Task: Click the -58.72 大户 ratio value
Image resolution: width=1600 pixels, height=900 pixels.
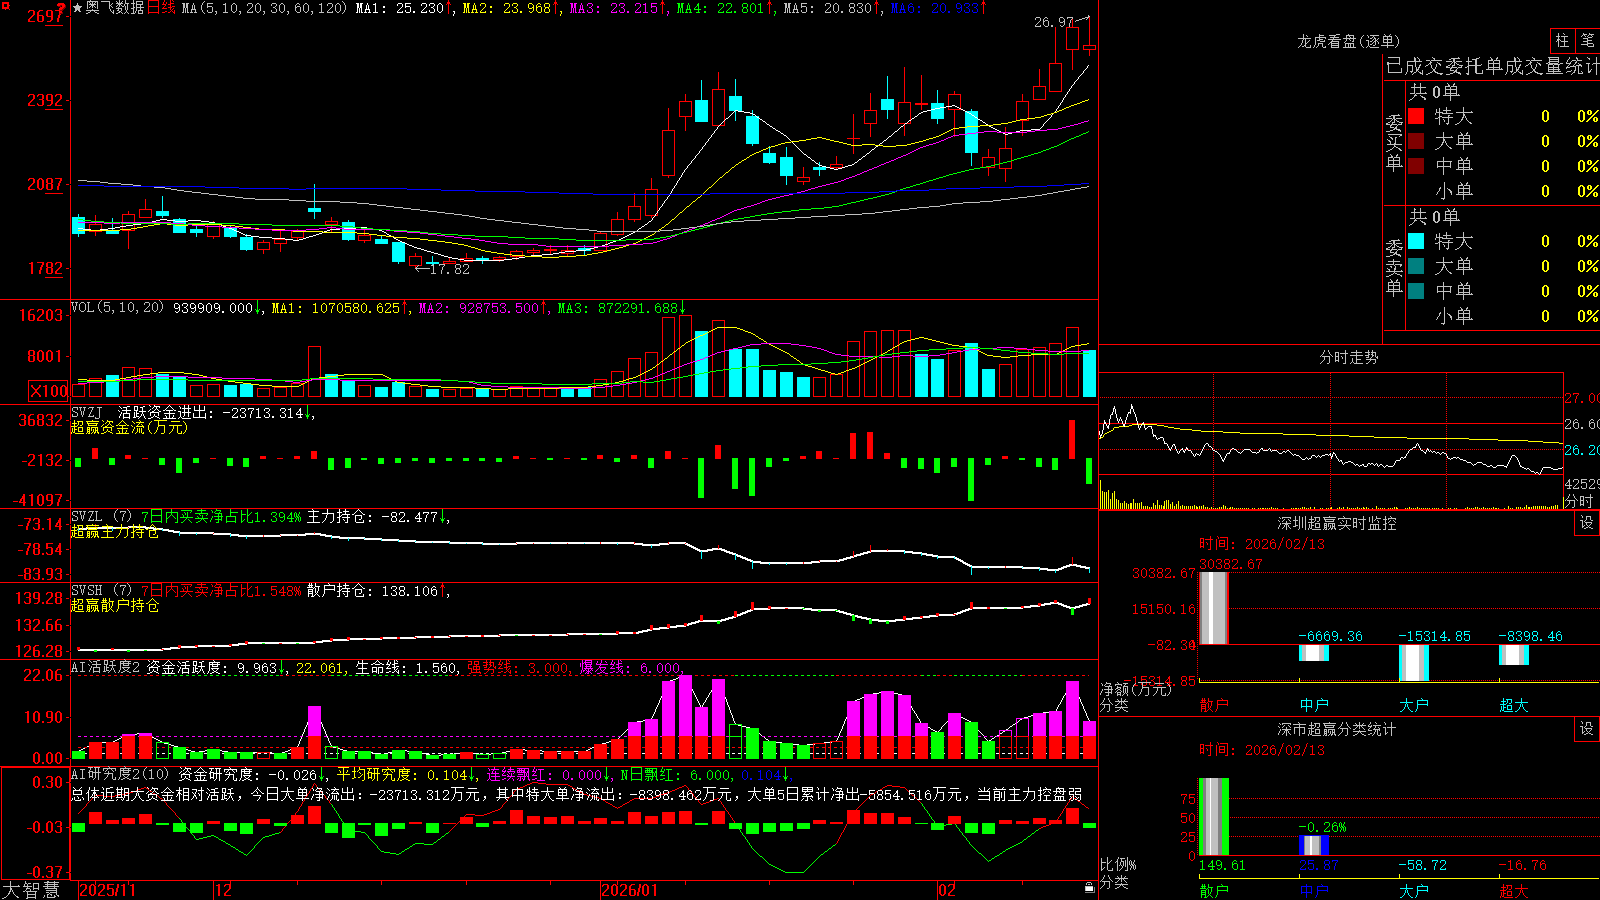Action: point(1422,865)
